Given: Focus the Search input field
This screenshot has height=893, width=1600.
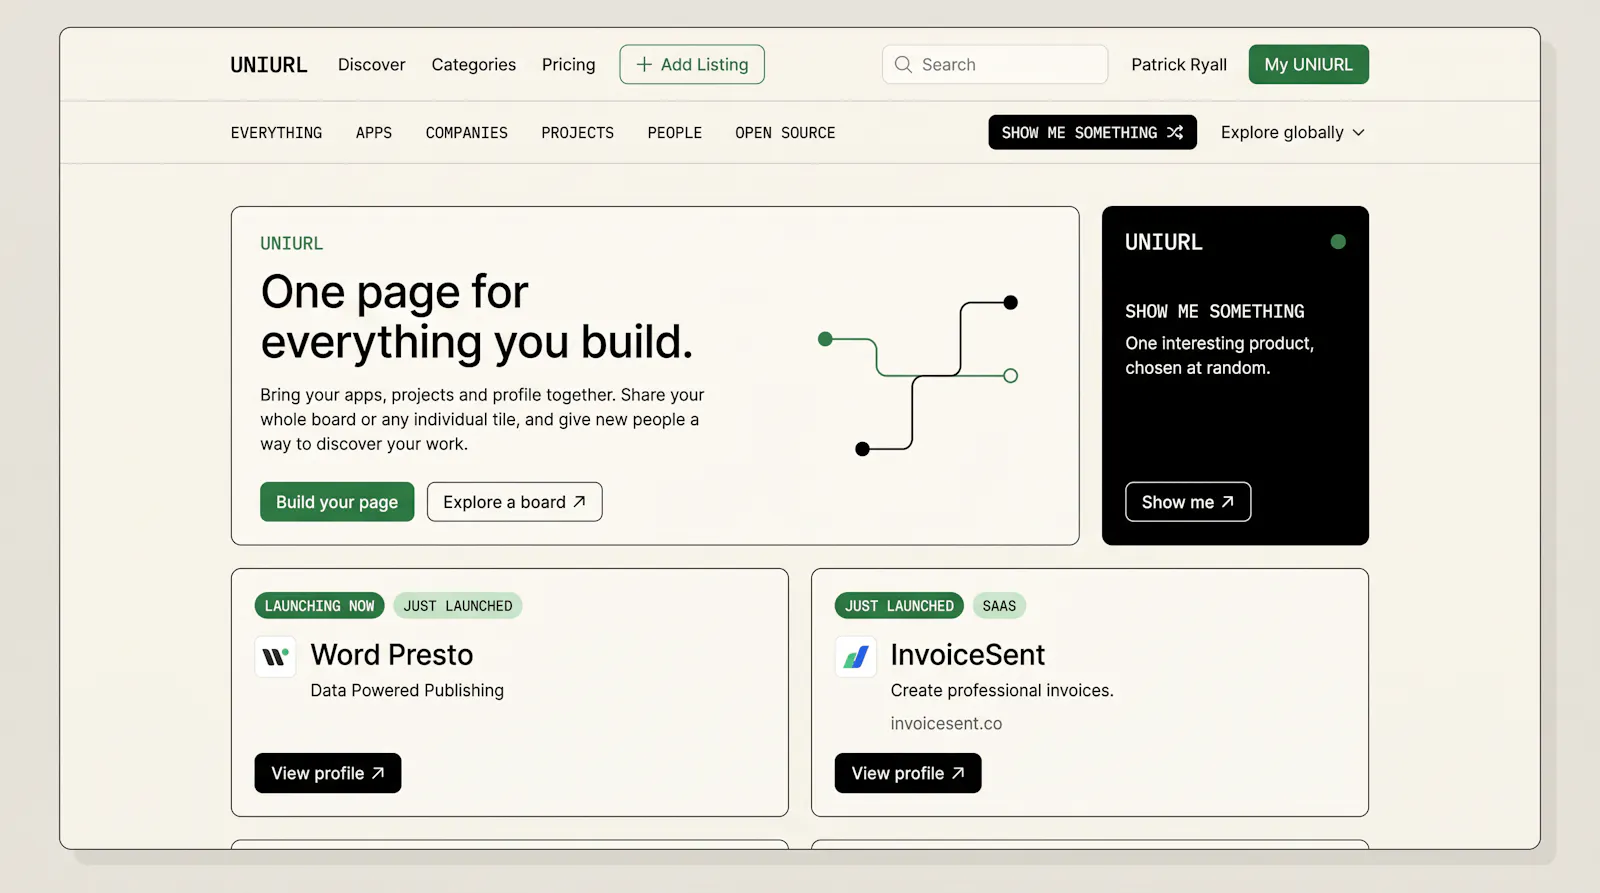Looking at the screenshot, I should [995, 64].
